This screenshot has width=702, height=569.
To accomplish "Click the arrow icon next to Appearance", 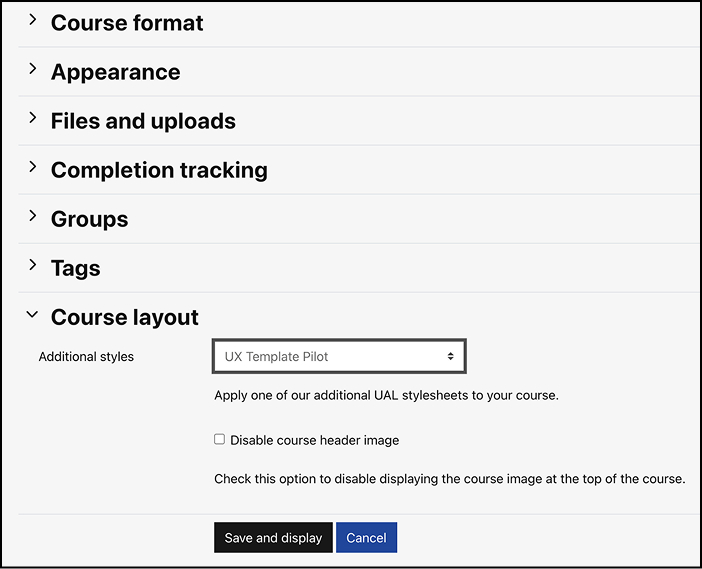I will coord(32,70).
